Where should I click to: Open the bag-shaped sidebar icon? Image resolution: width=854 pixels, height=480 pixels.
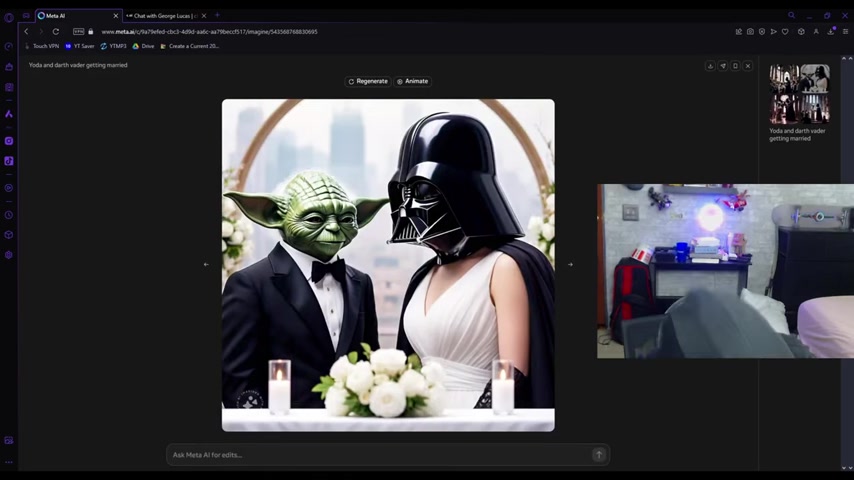9,67
